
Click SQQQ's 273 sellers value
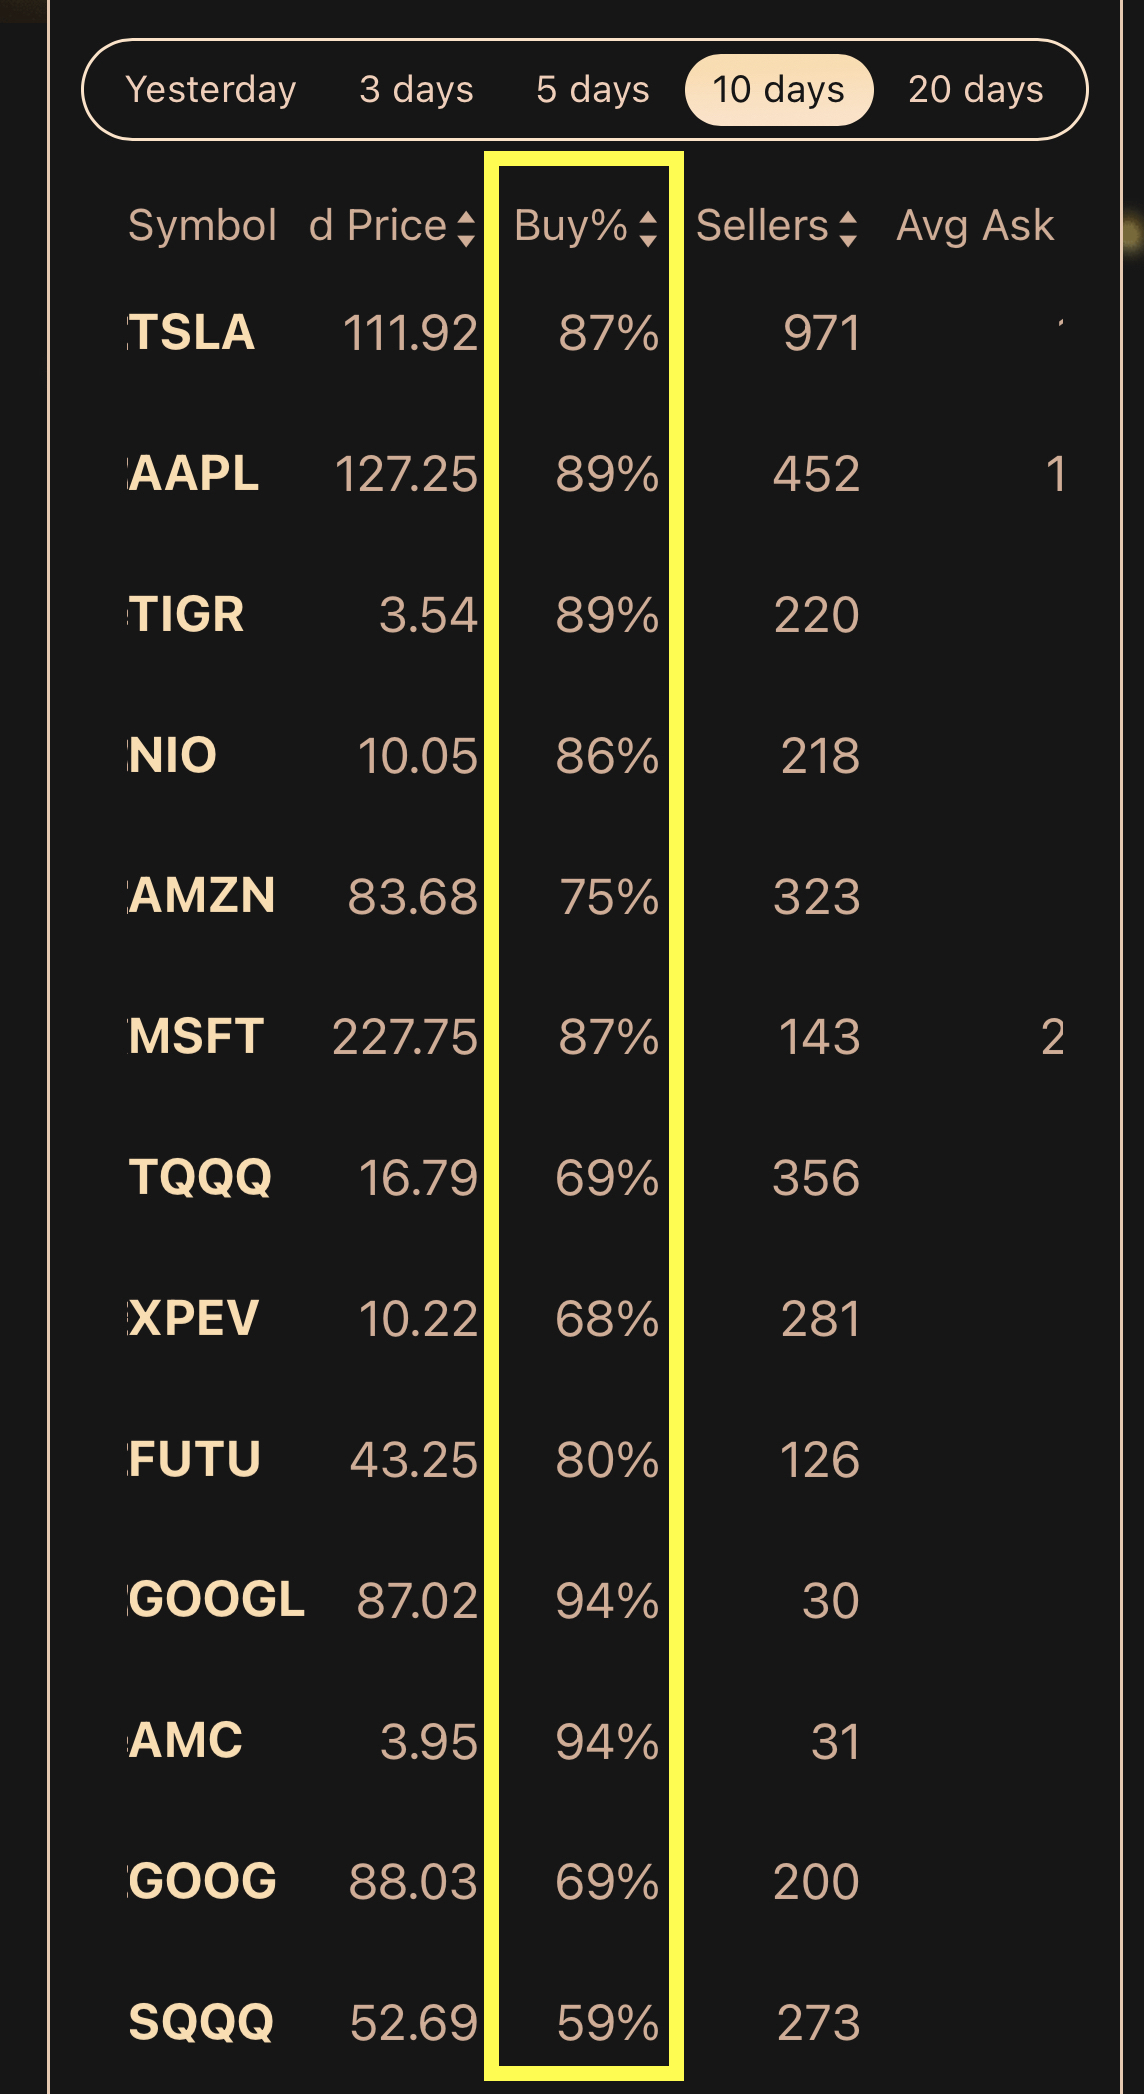[818, 2023]
